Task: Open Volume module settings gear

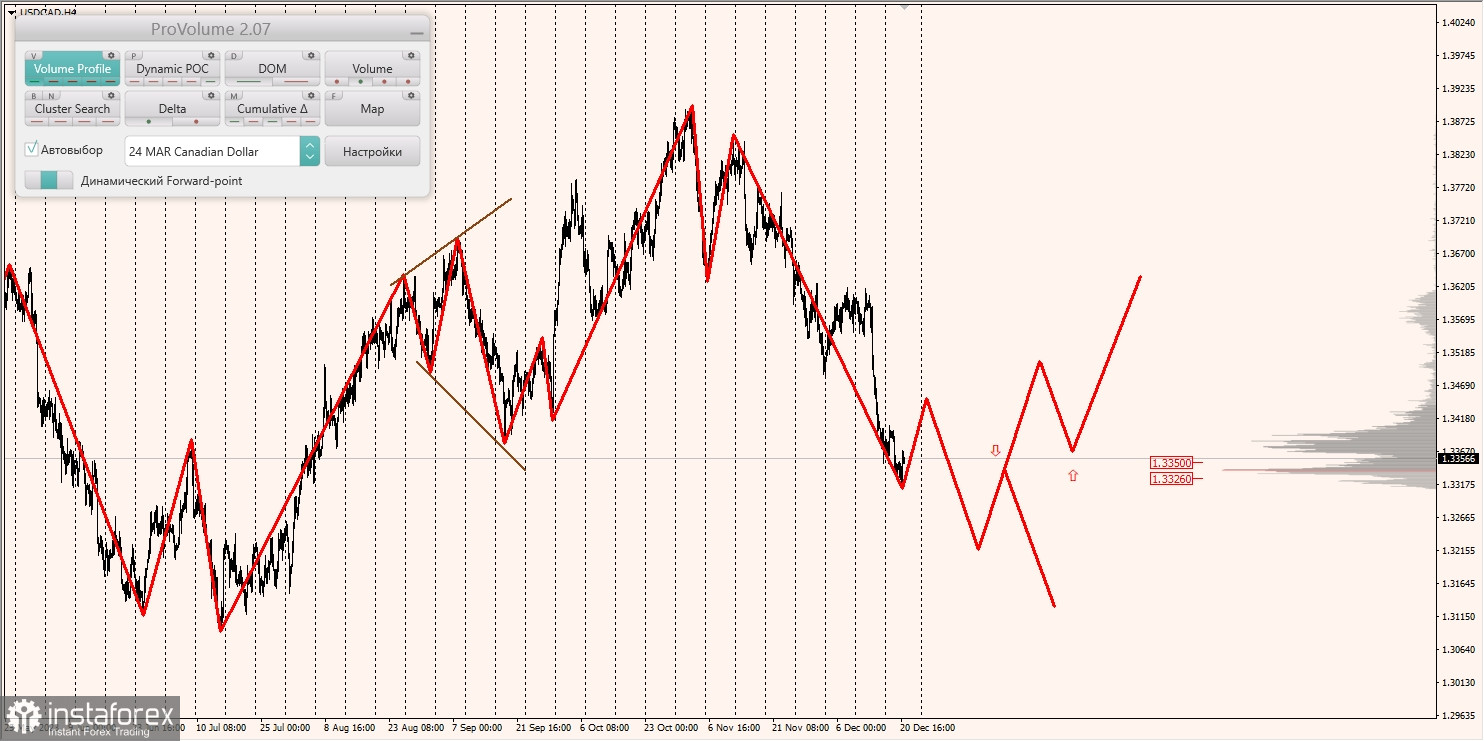Action: pos(411,56)
